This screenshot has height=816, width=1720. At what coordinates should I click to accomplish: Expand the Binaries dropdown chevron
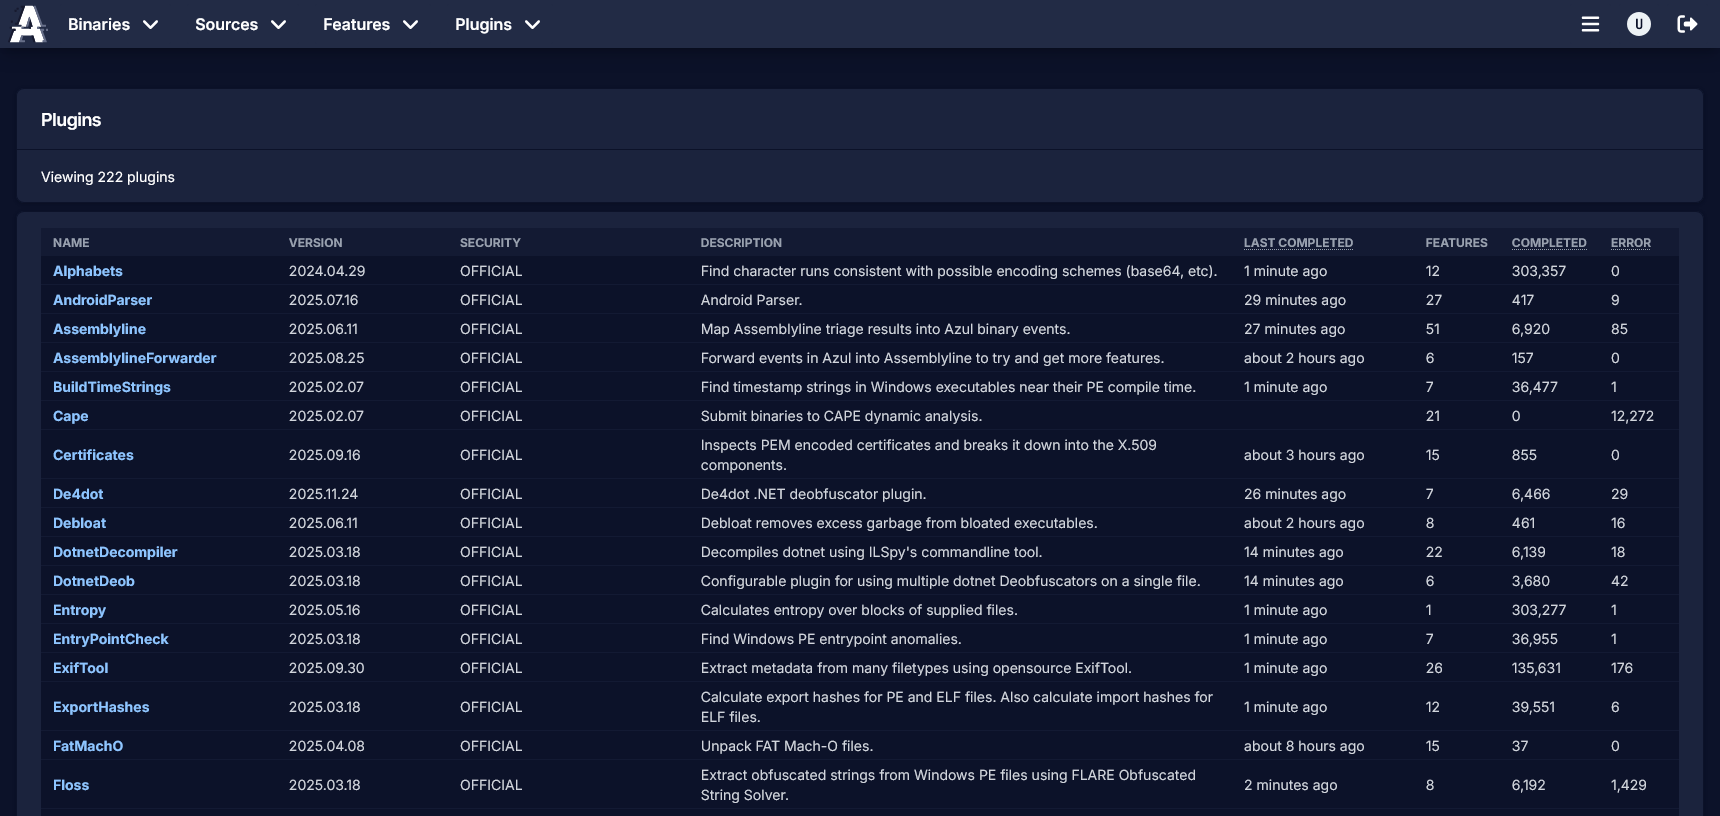[x=151, y=24]
